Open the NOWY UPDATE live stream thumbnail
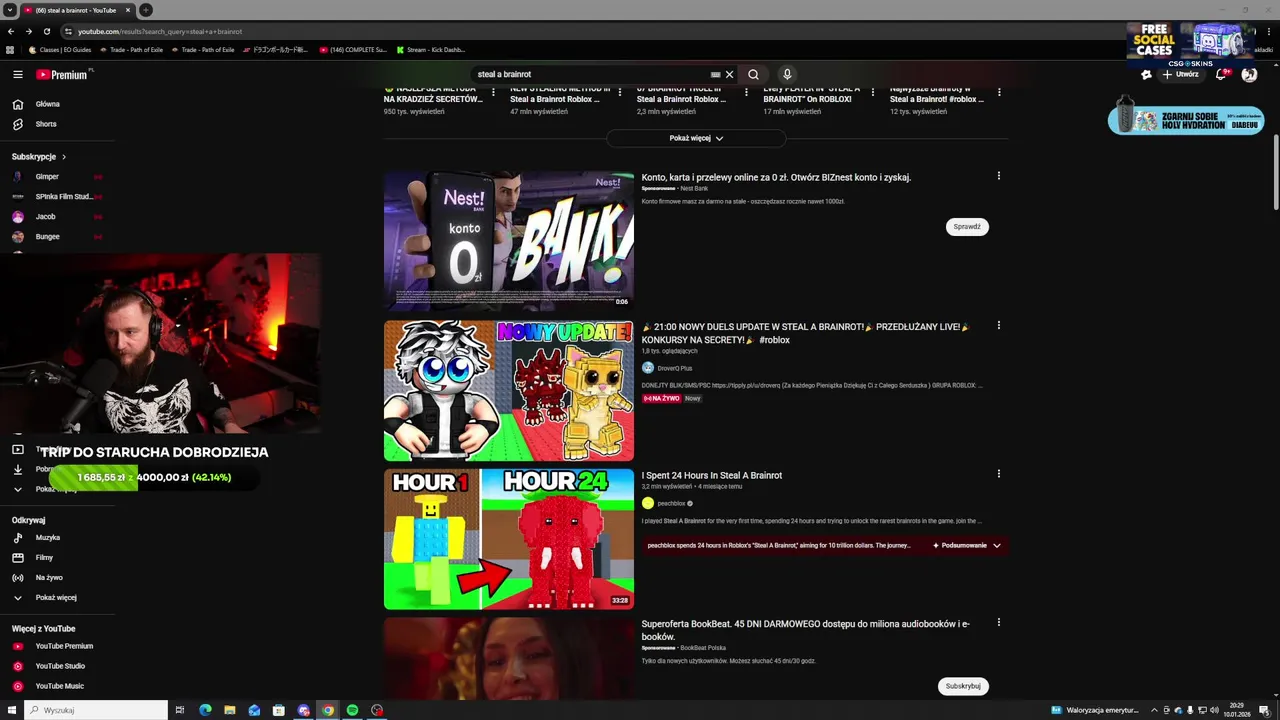This screenshot has height=720, width=1280. (508, 390)
